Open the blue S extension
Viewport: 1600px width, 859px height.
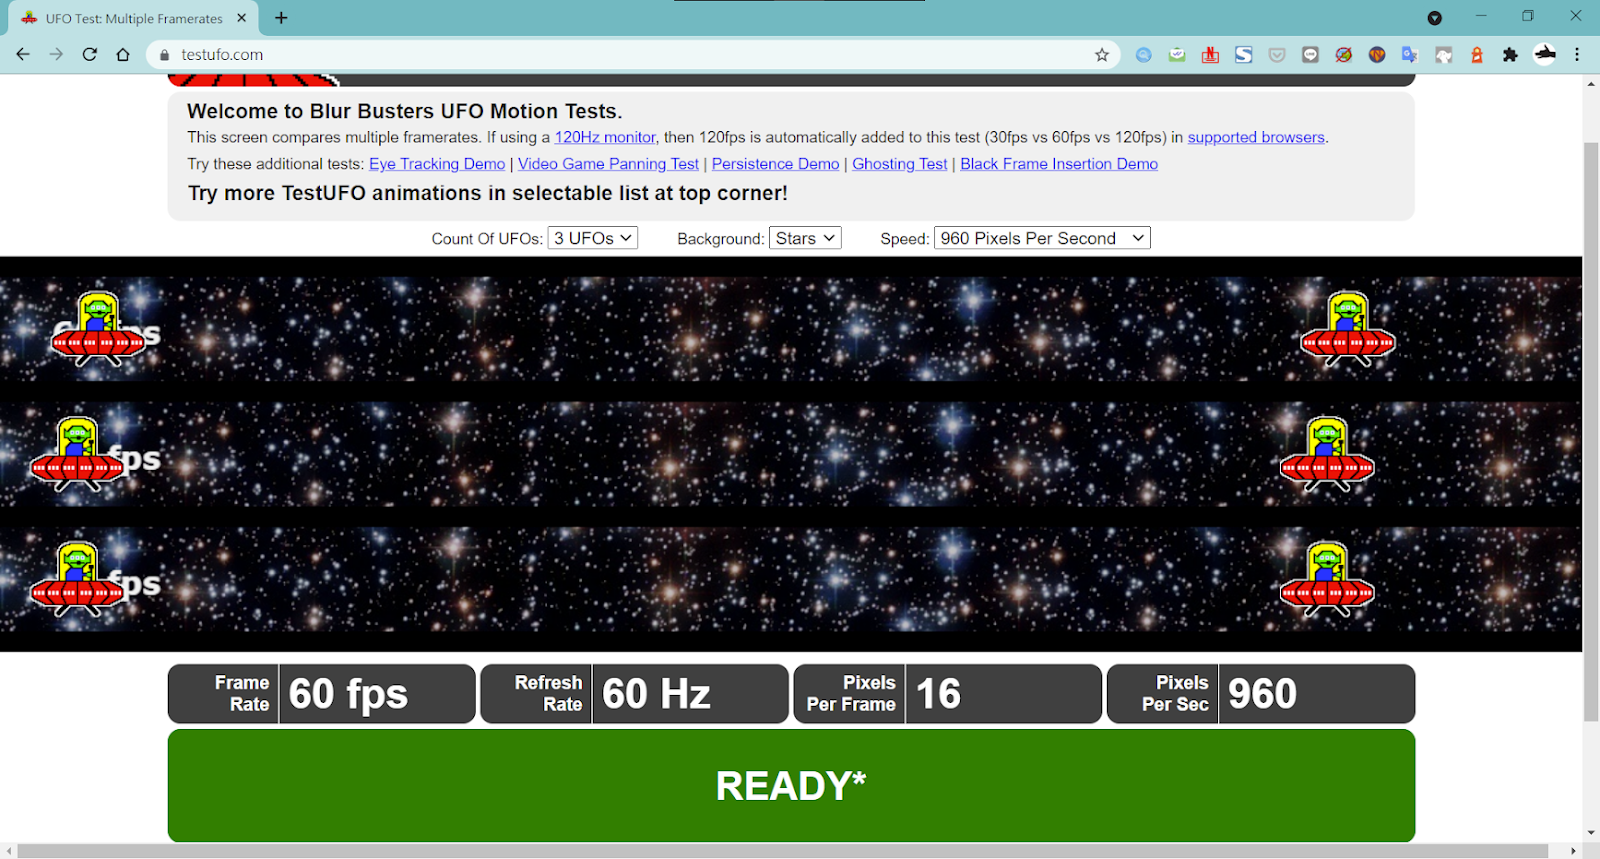tap(1244, 55)
